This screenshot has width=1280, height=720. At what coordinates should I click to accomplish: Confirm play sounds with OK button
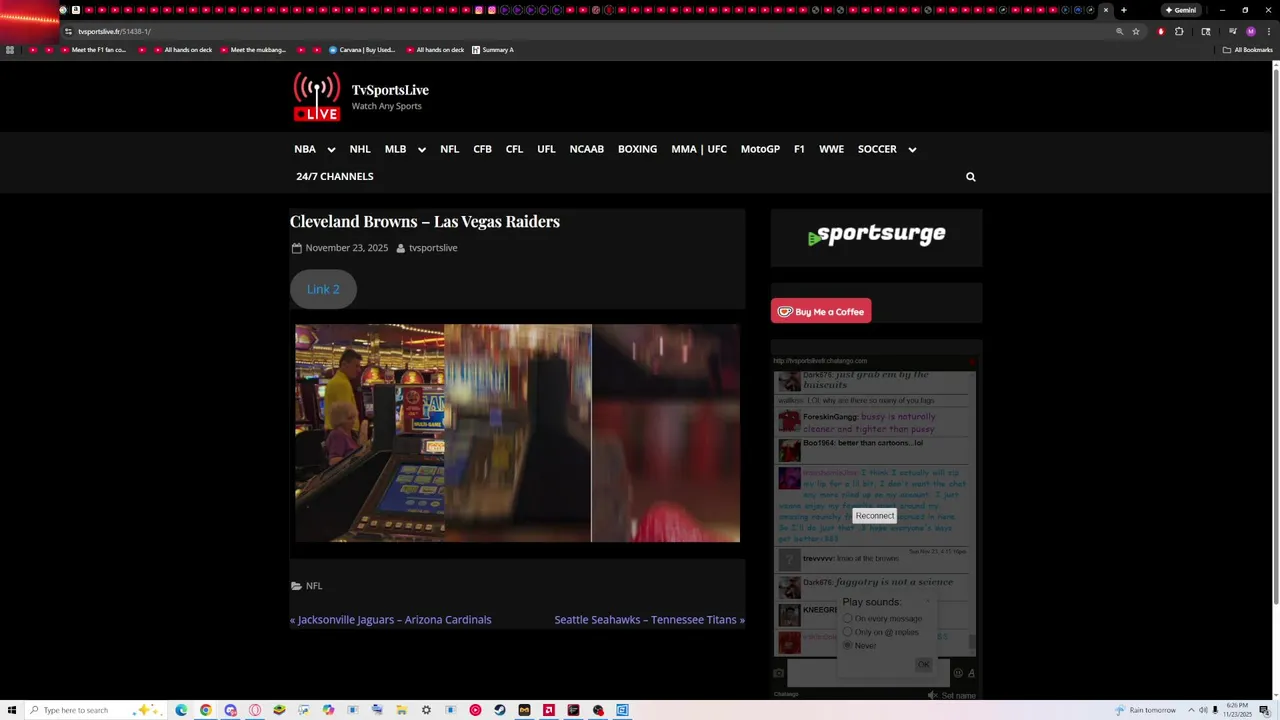tap(923, 664)
